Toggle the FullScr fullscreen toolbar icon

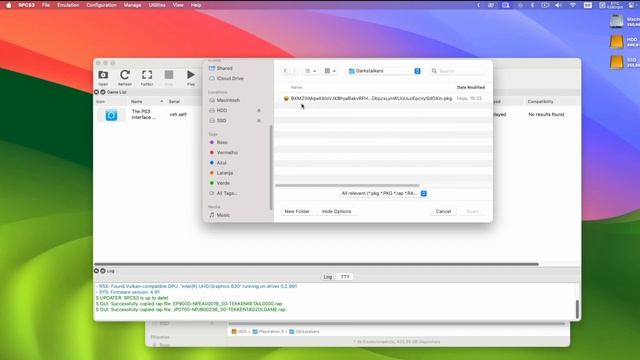click(147, 78)
